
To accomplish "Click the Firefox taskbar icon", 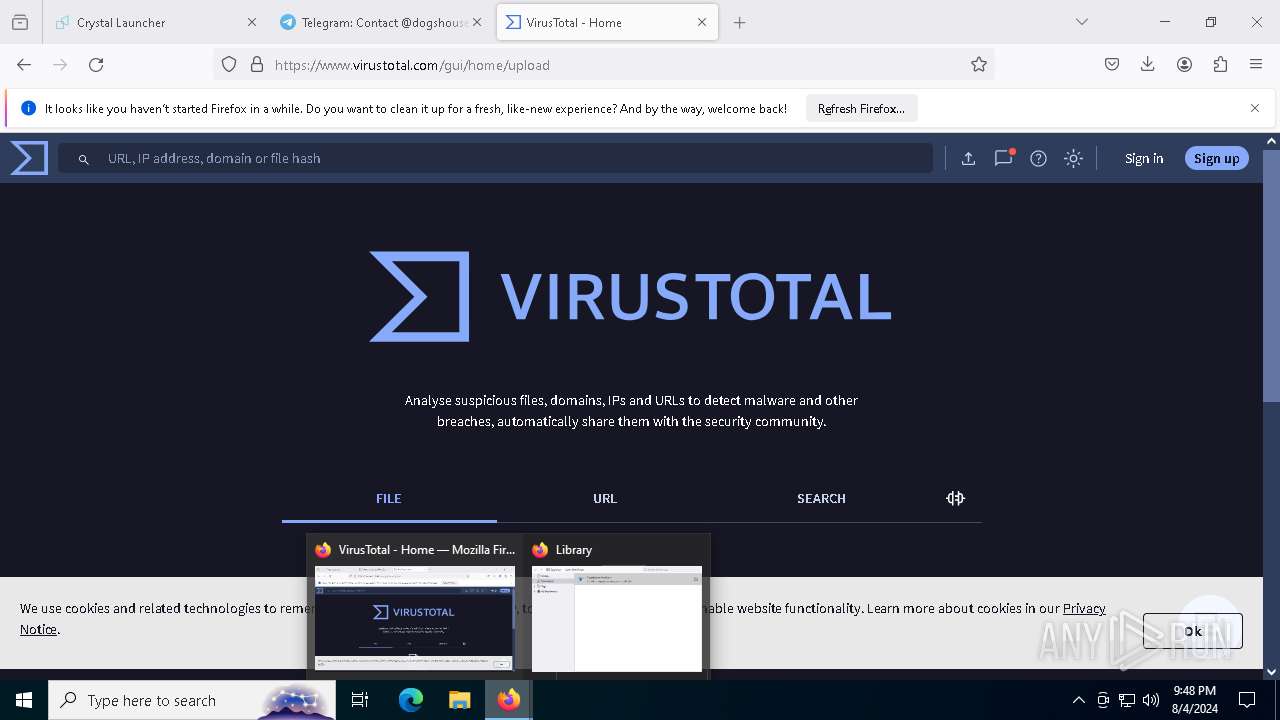I will [509, 700].
